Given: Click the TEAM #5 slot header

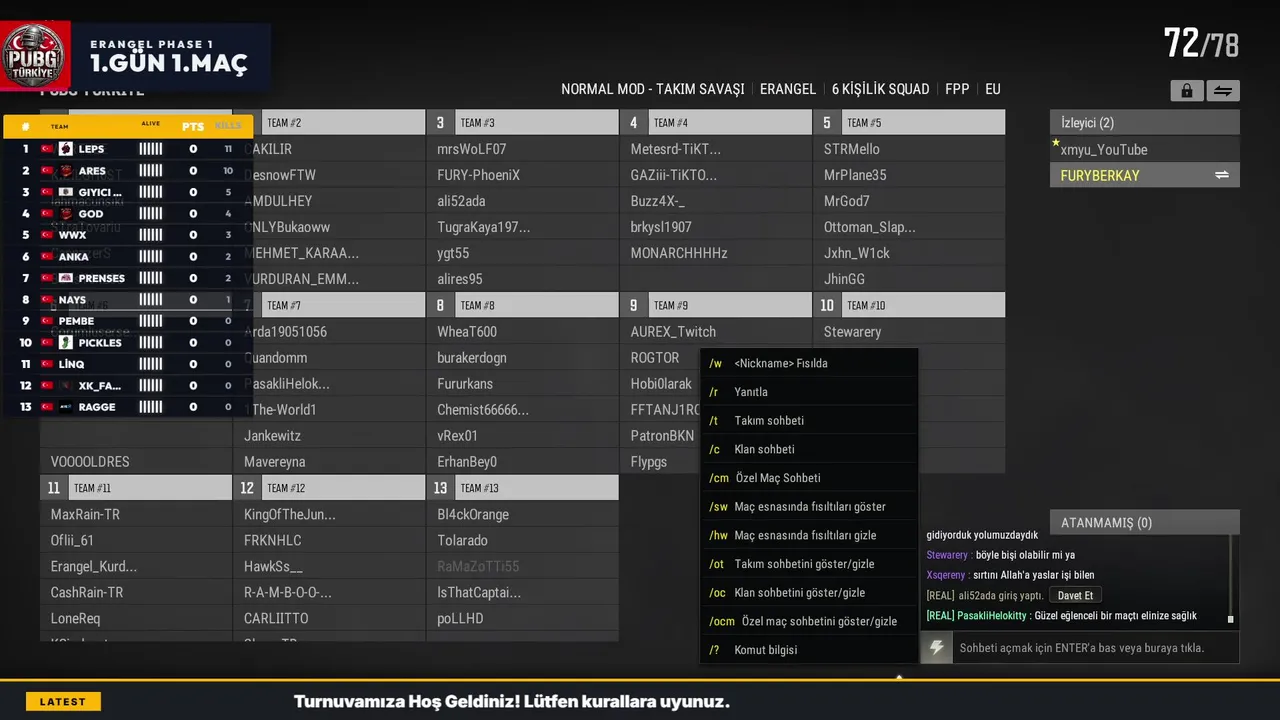Looking at the screenshot, I should pos(909,122).
